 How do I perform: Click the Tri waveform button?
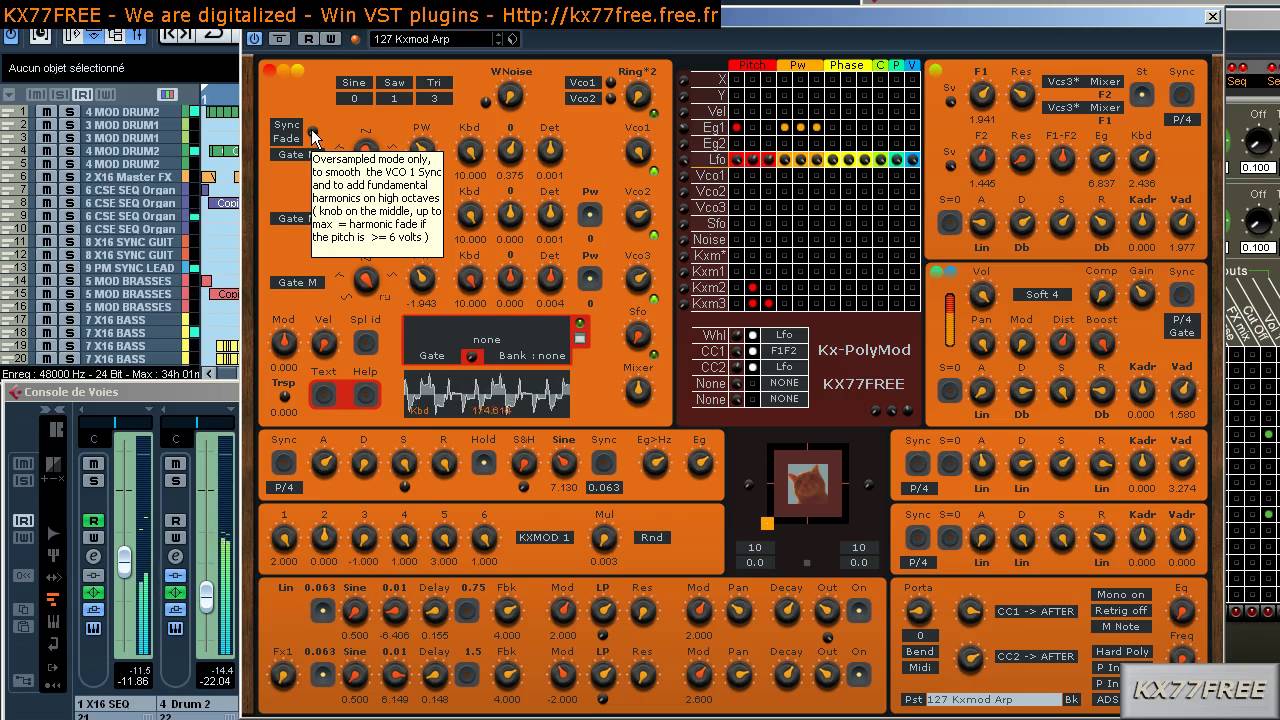(x=434, y=83)
